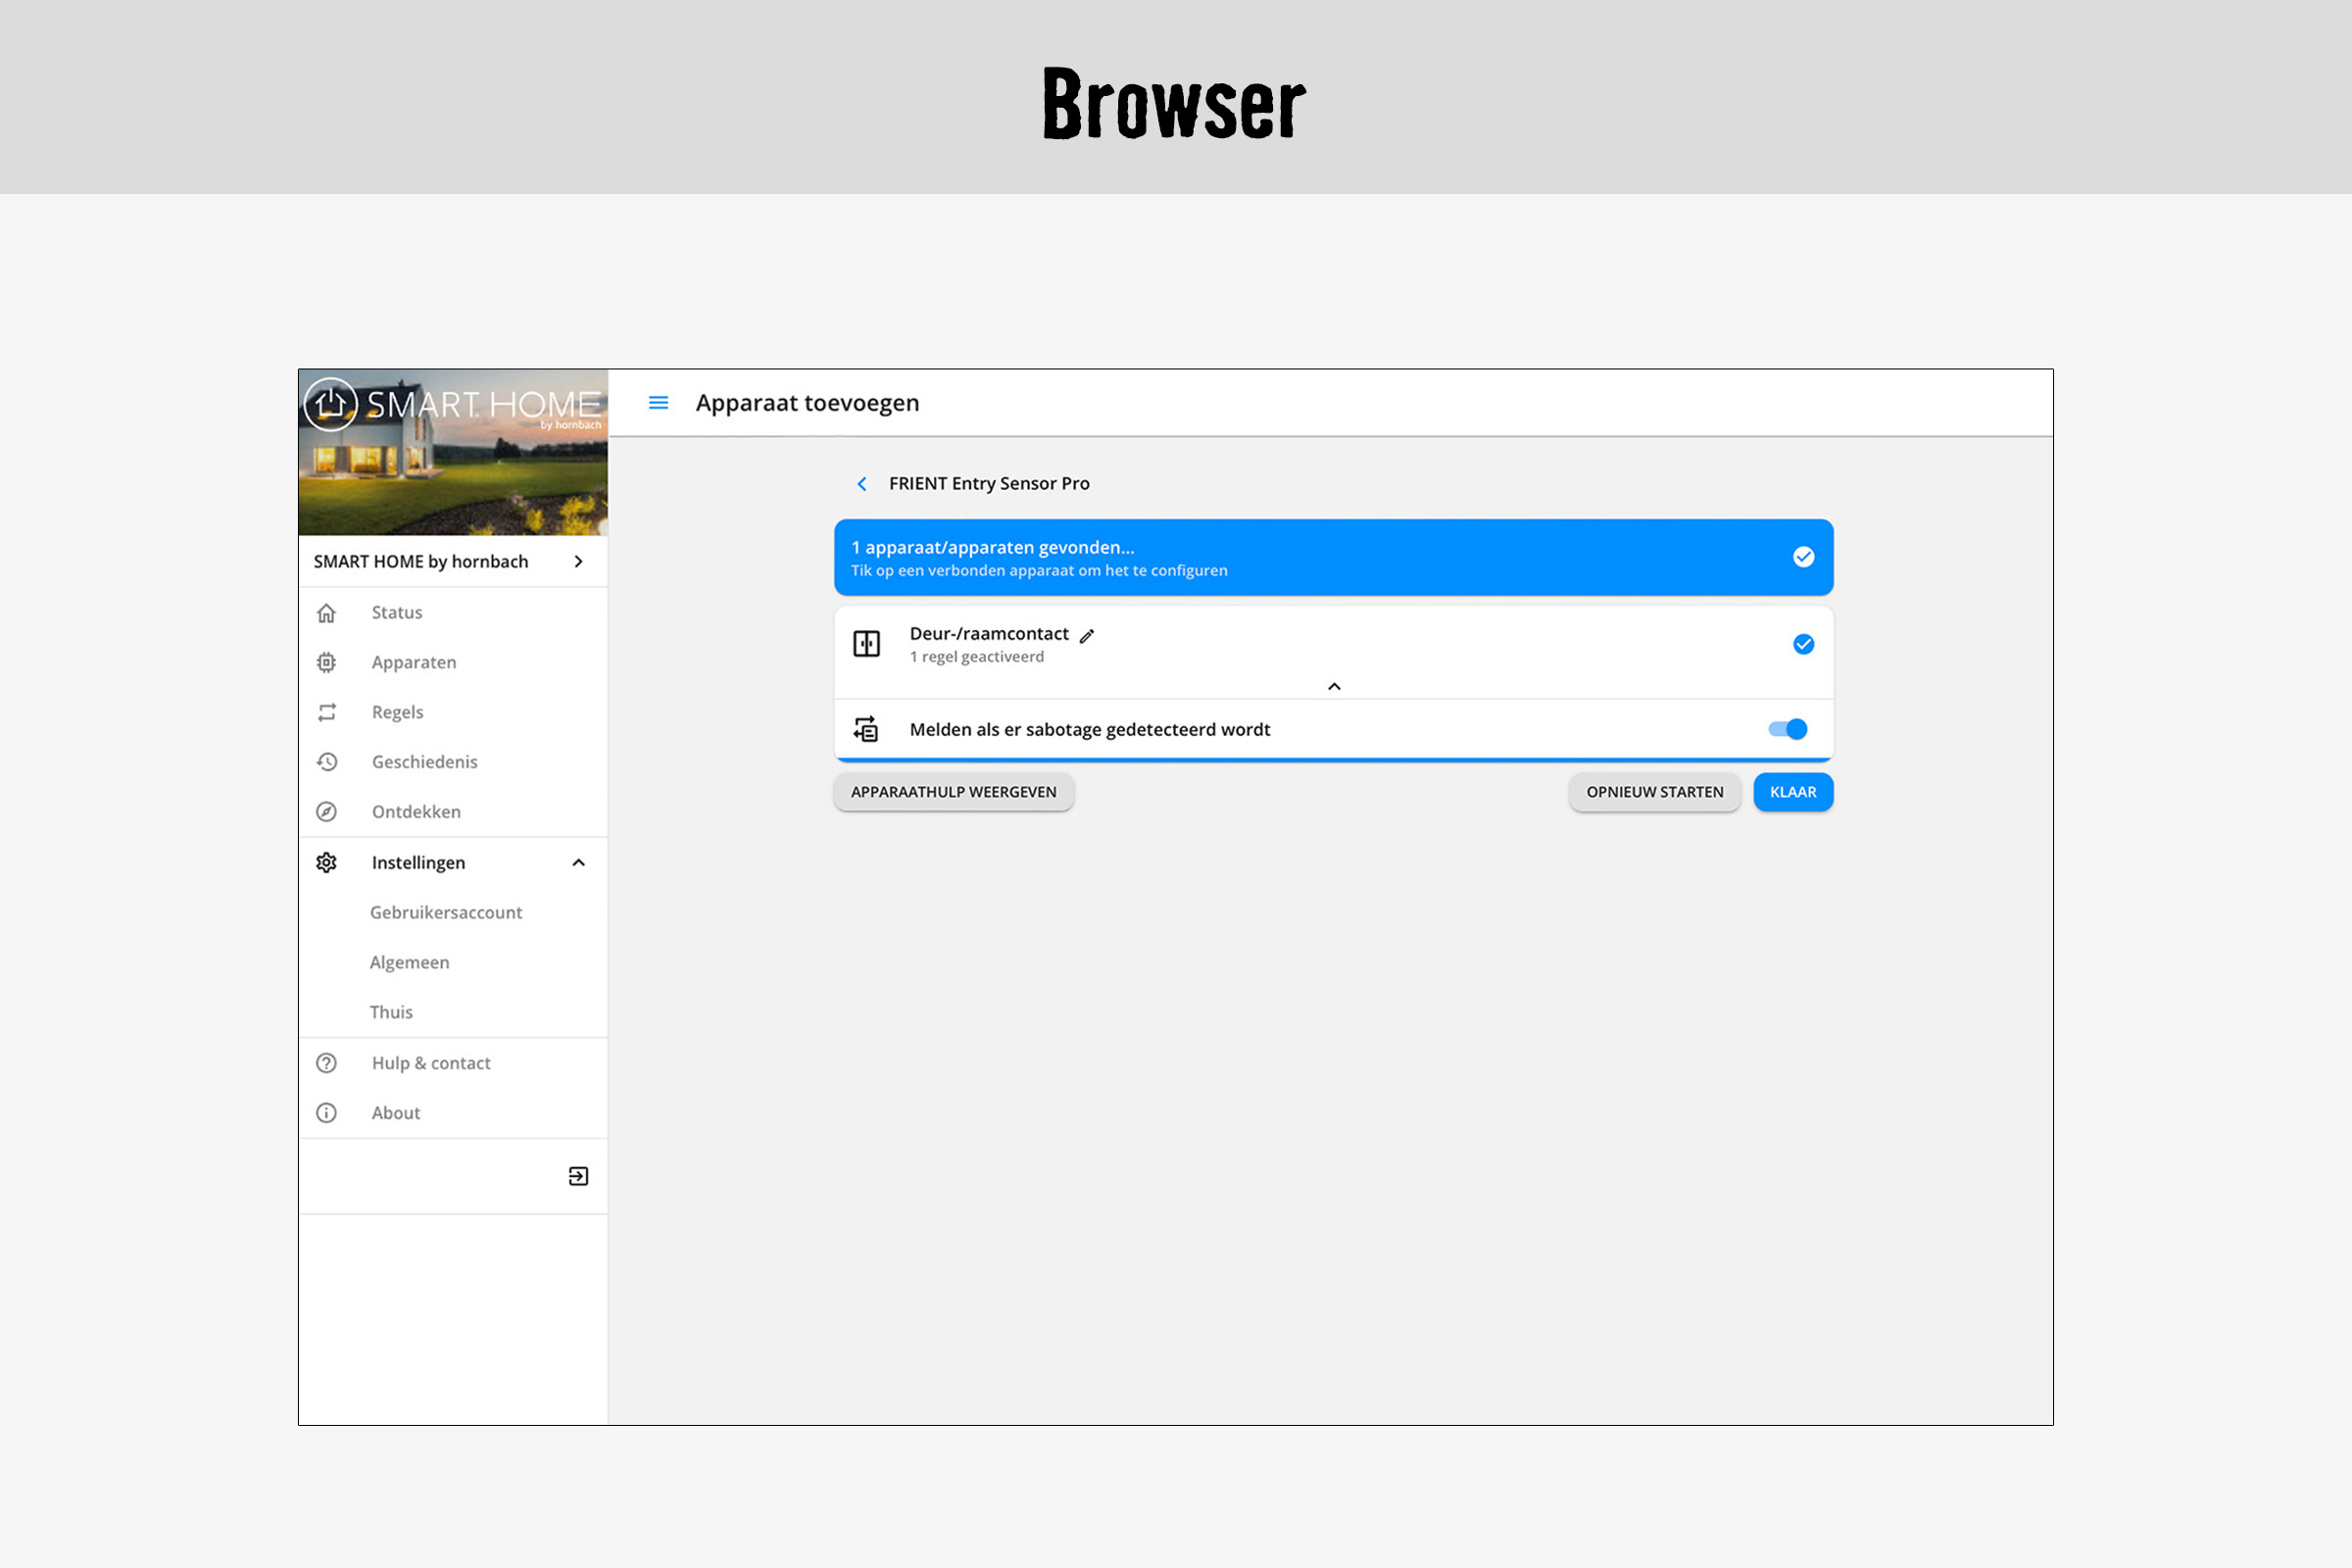This screenshot has height=1568, width=2352.
Task: Click 'FRIENT Entry Sensor Pro' heading
Action: coord(988,484)
